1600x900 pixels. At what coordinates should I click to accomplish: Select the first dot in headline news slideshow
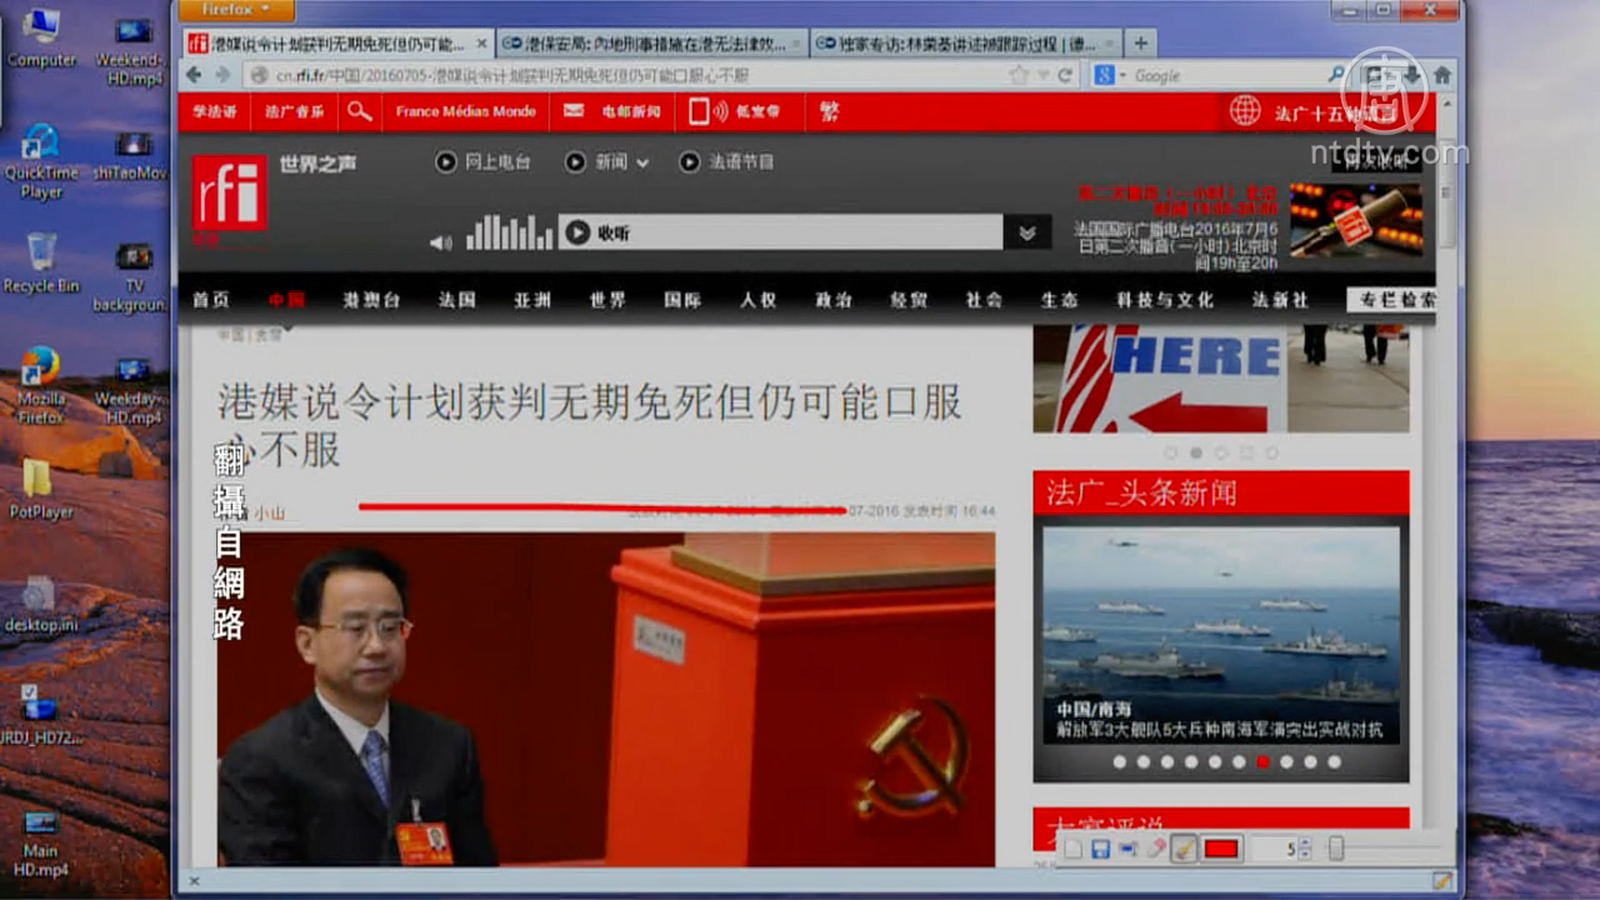[1119, 762]
